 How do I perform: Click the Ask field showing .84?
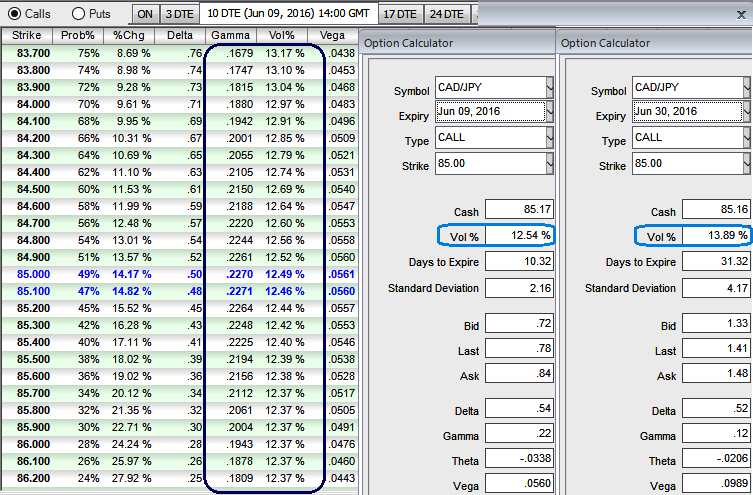(519, 373)
